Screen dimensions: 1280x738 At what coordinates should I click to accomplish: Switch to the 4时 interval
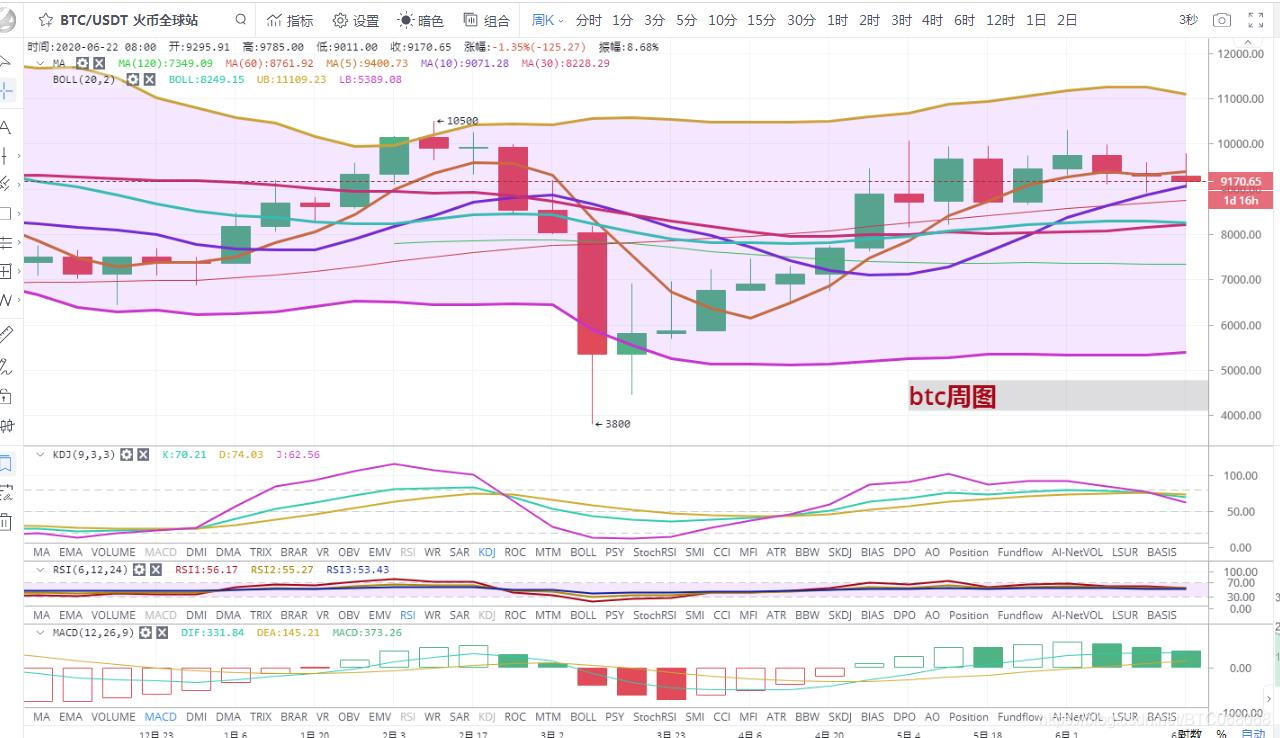[932, 20]
